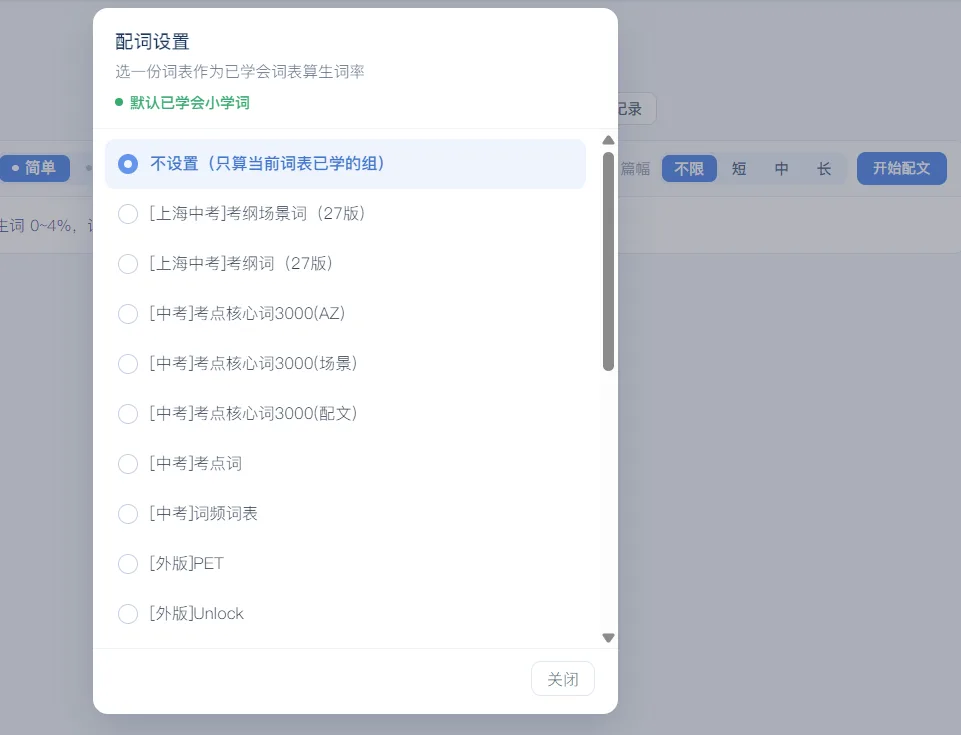The image size is (961, 735).
Task: Click the 开始配文 button
Action: (x=902, y=169)
